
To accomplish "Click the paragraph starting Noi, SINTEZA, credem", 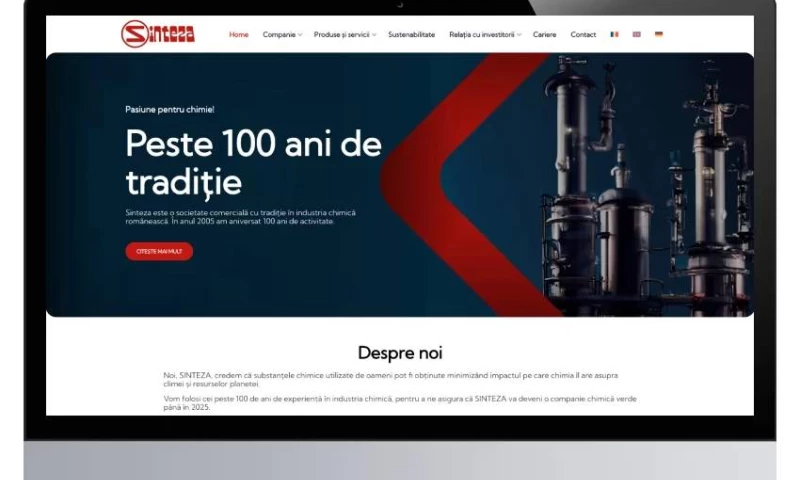I will click(x=391, y=379).
